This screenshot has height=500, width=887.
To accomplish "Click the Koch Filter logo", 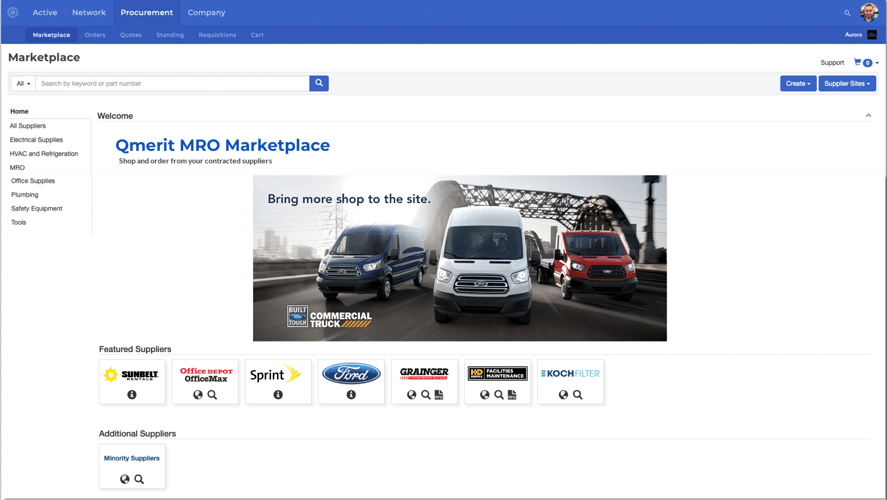I will tap(570, 373).
